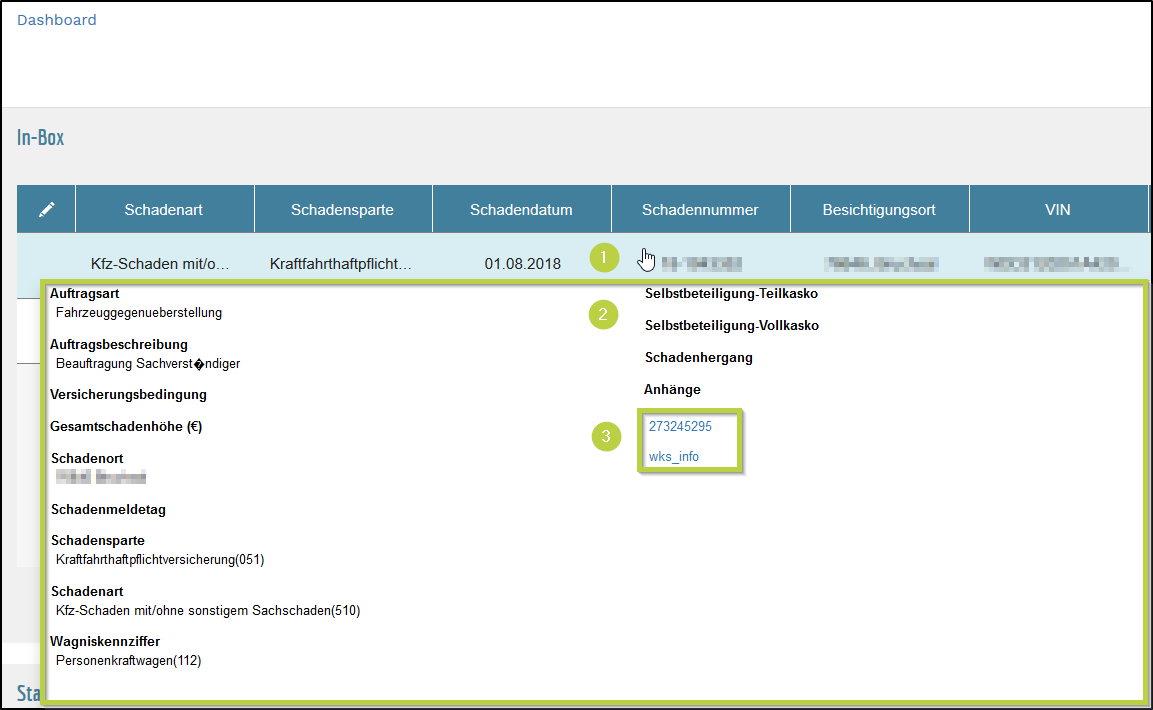Open the wks_info attachment link

pos(674,457)
